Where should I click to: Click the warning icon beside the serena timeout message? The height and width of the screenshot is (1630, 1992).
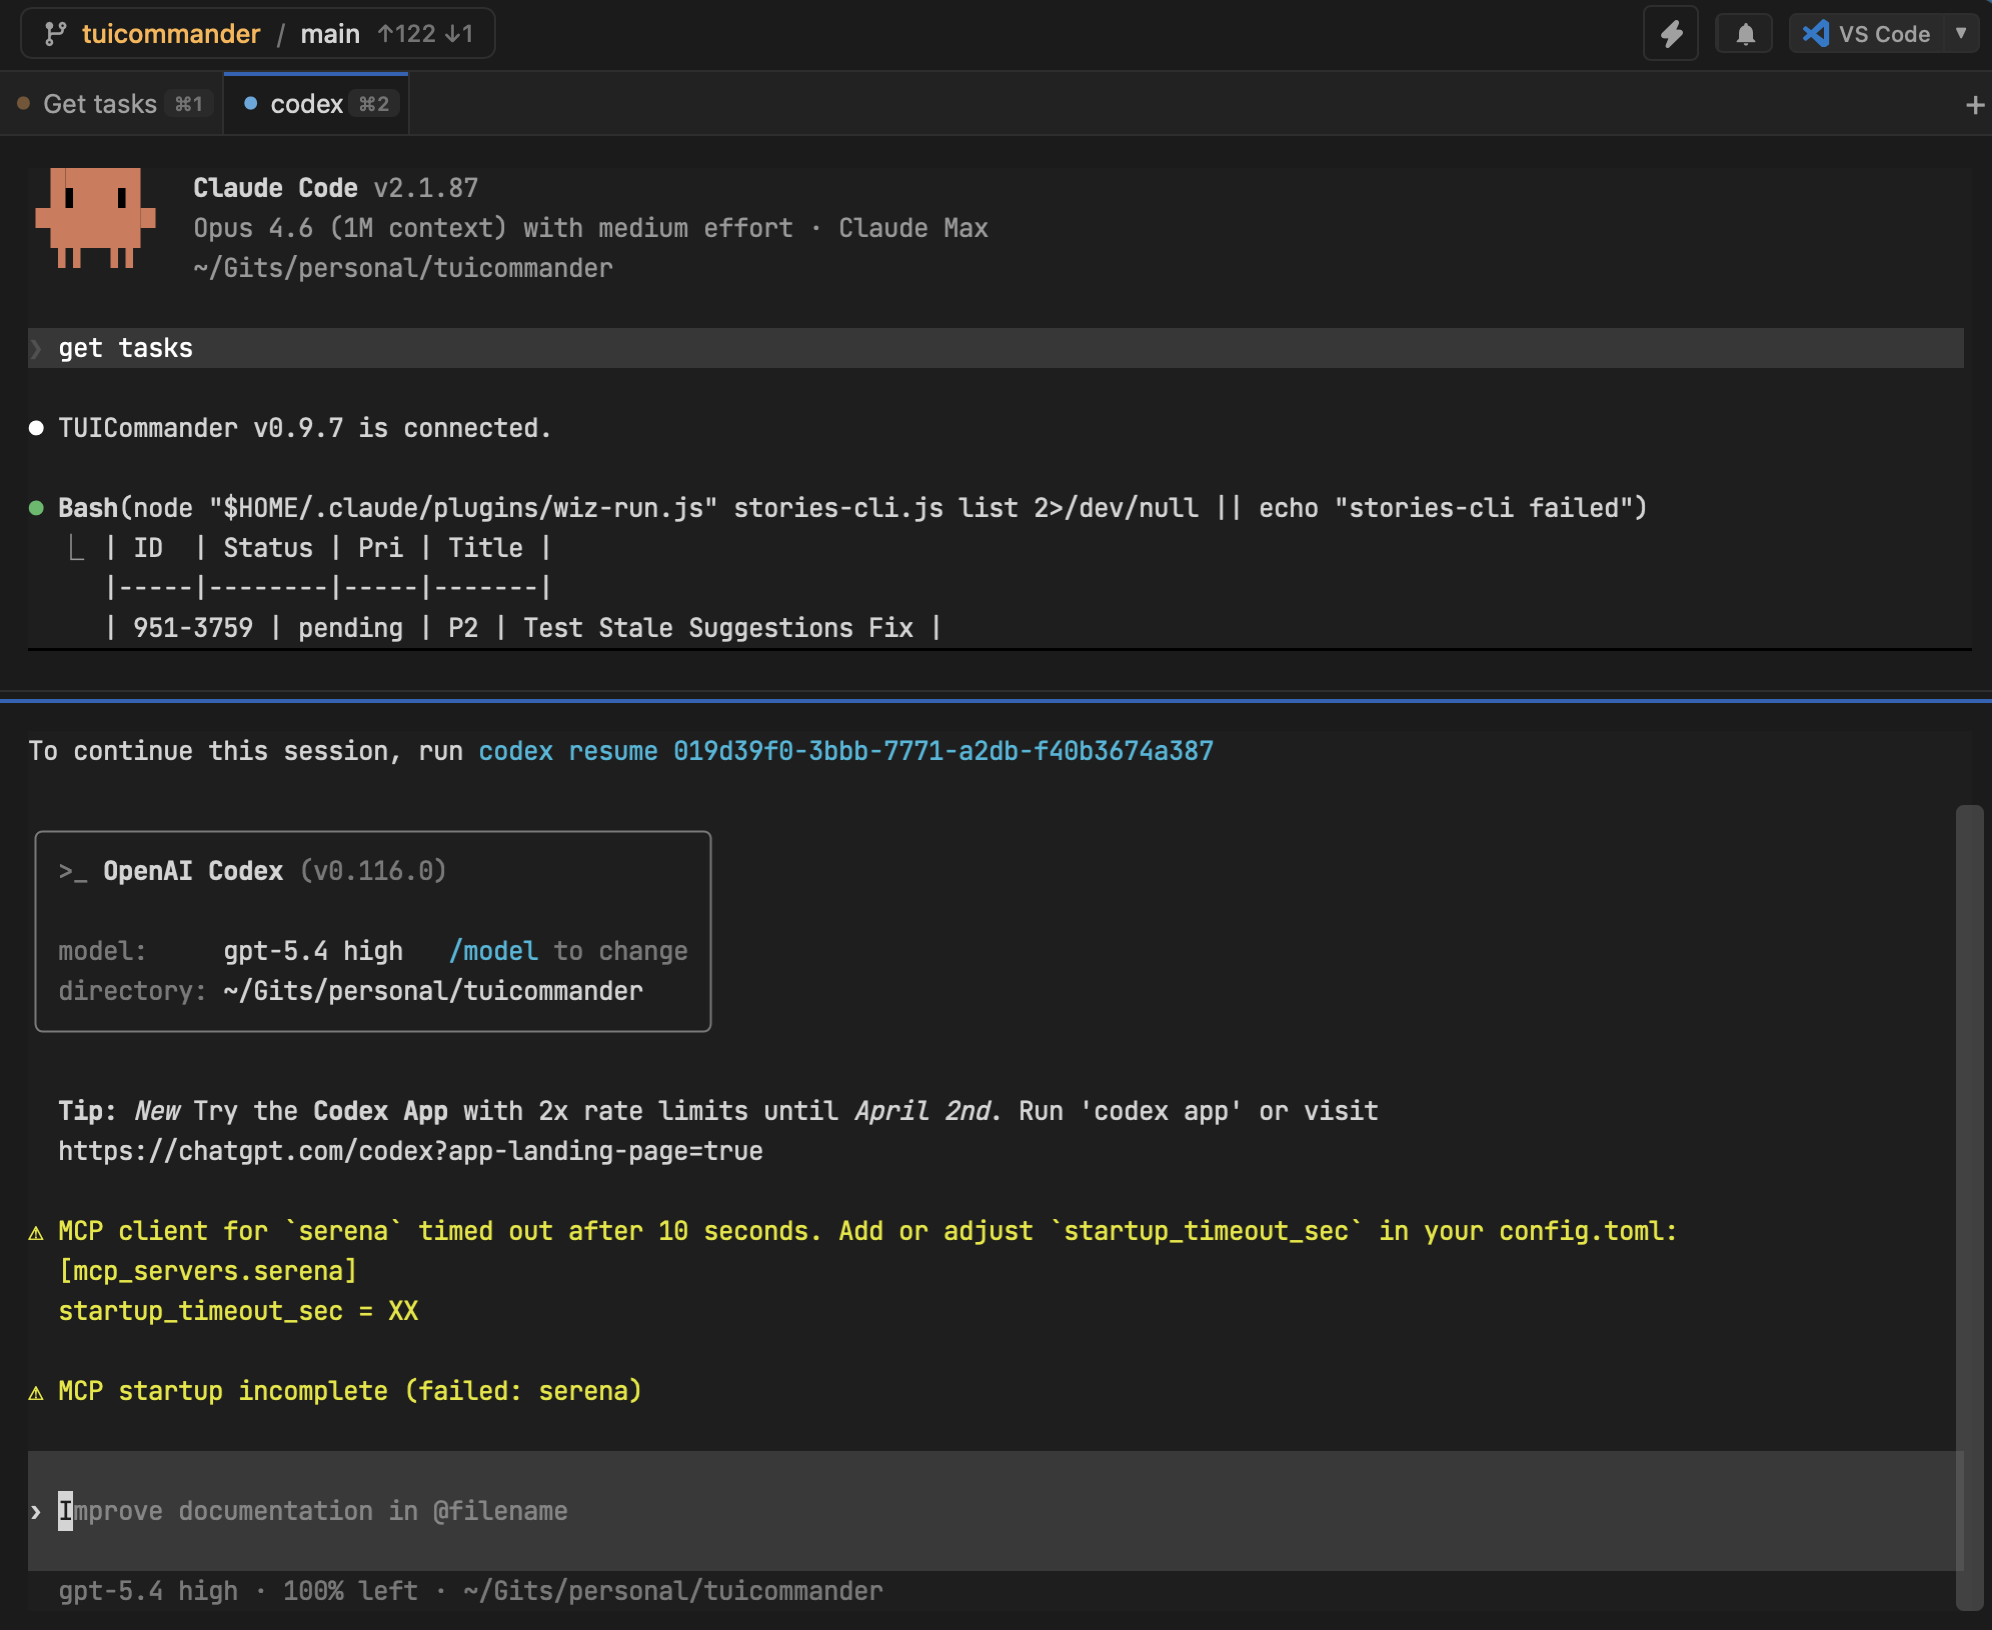click(37, 1233)
